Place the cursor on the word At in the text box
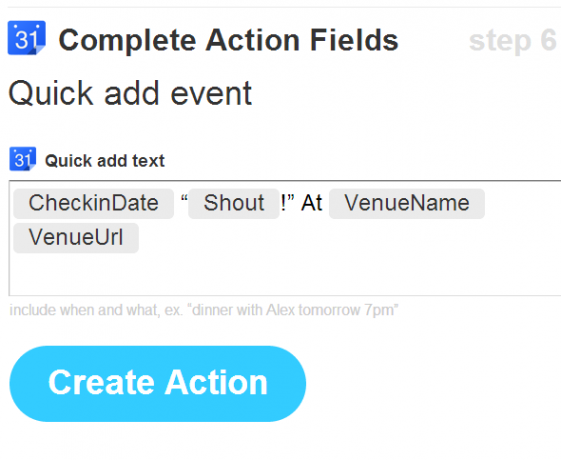 coord(312,203)
